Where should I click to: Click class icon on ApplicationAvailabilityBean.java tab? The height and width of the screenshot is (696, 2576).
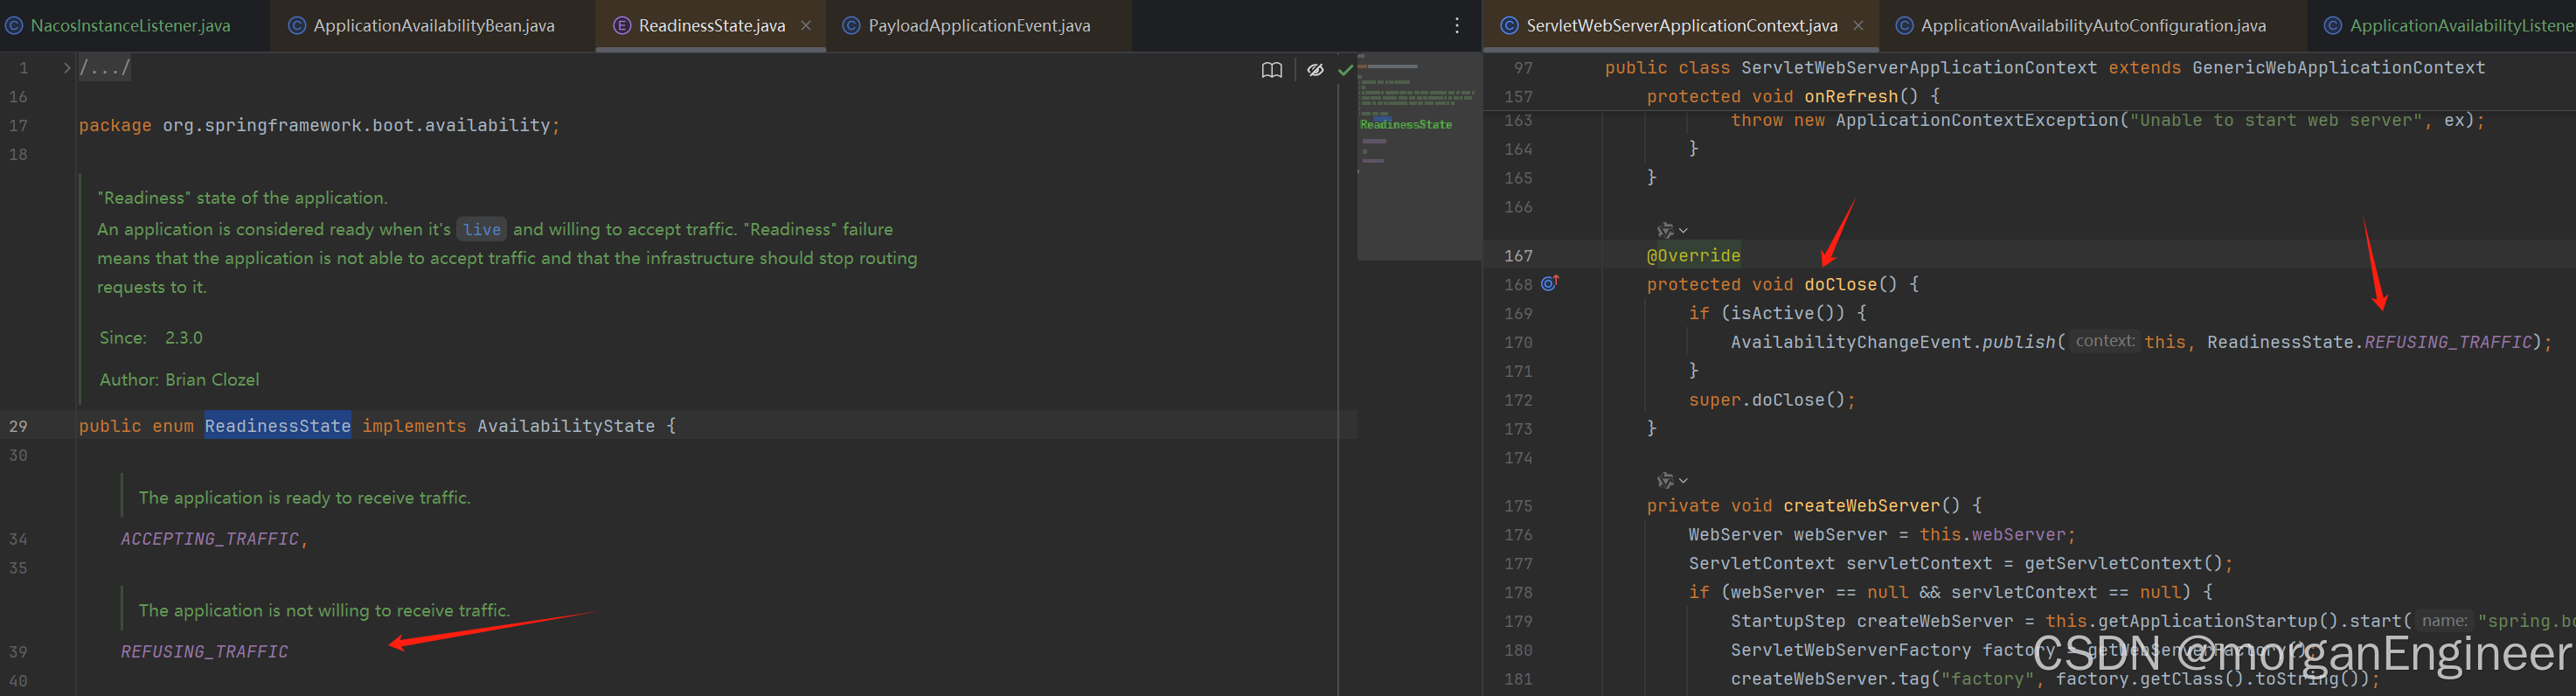click(297, 26)
